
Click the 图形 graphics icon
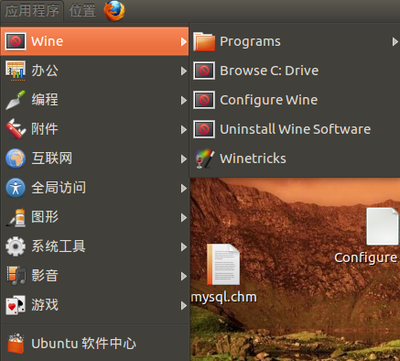[16, 217]
